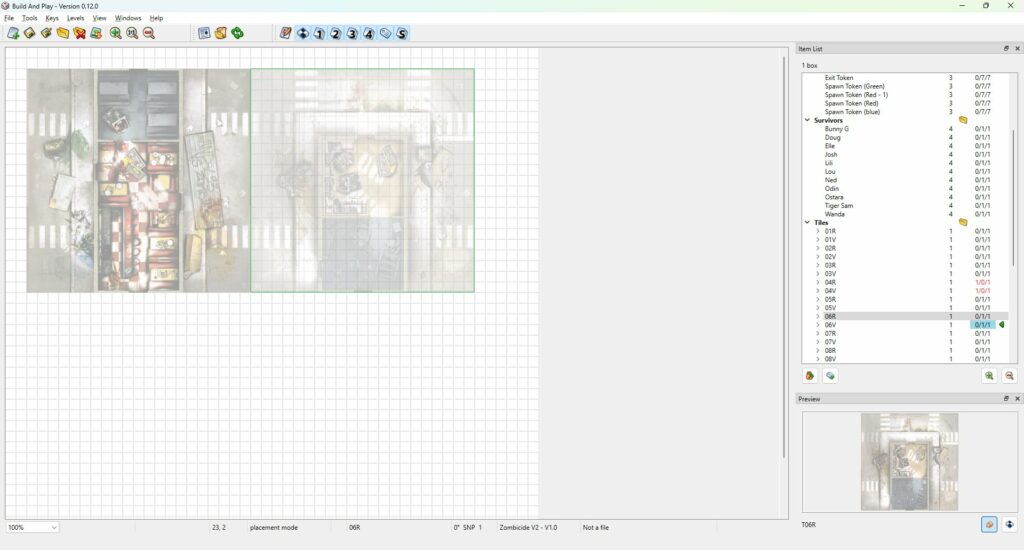Toggle layer 1 visibility button

(x=319, y=33)
